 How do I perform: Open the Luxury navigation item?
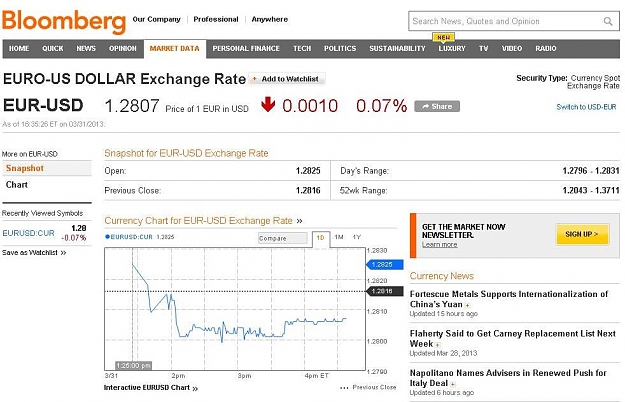(x=452, y=49)
